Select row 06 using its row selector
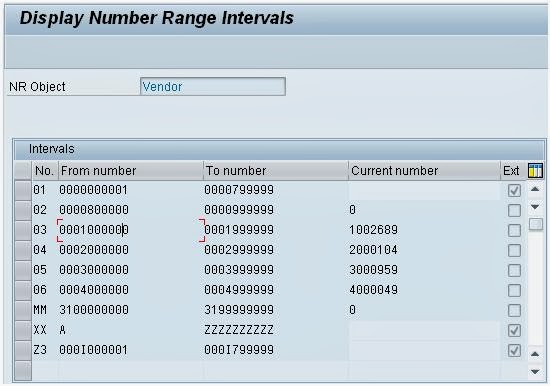550x386 pixels. pyautogui.click(x=23, y=291)
